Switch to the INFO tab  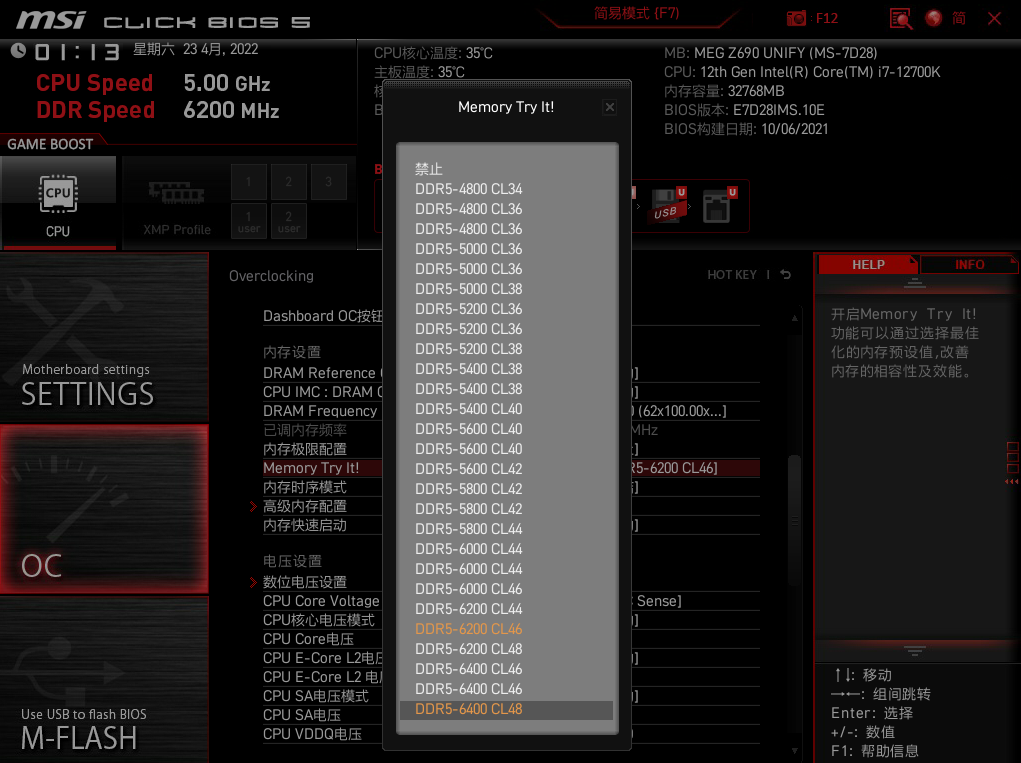tap(968, 264)
